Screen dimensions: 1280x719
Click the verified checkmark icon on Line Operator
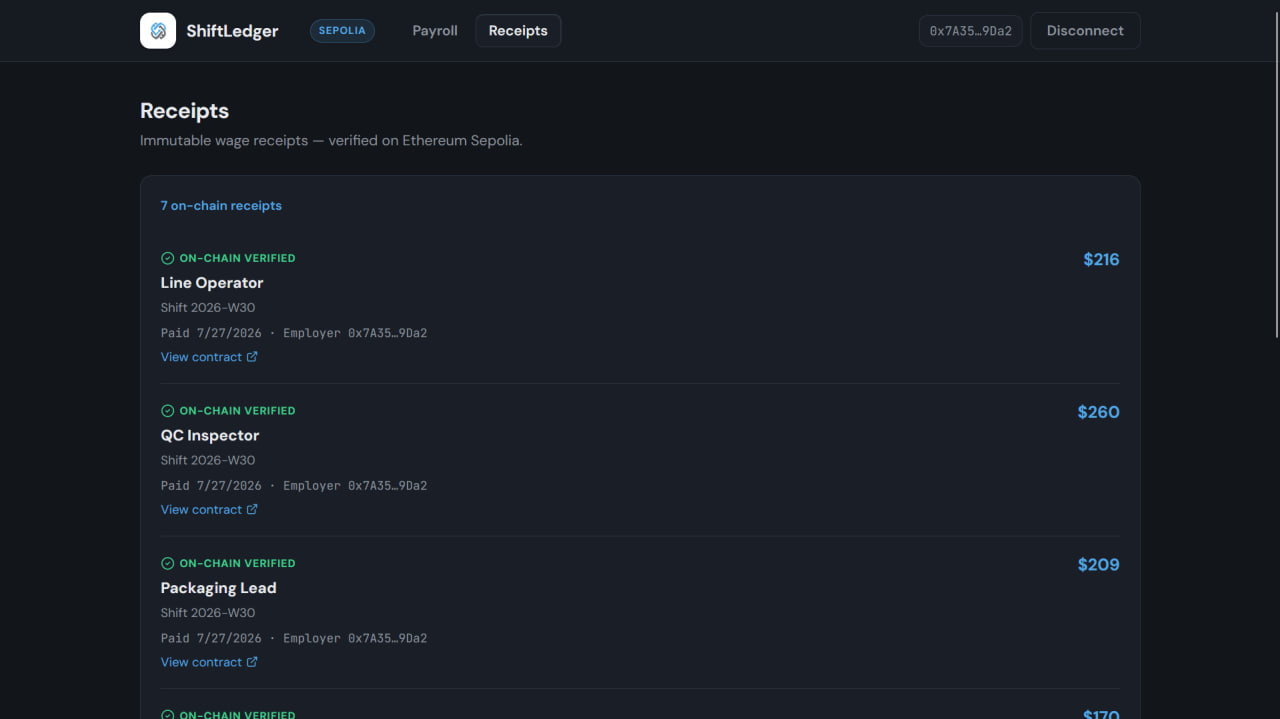pos(167,258)
